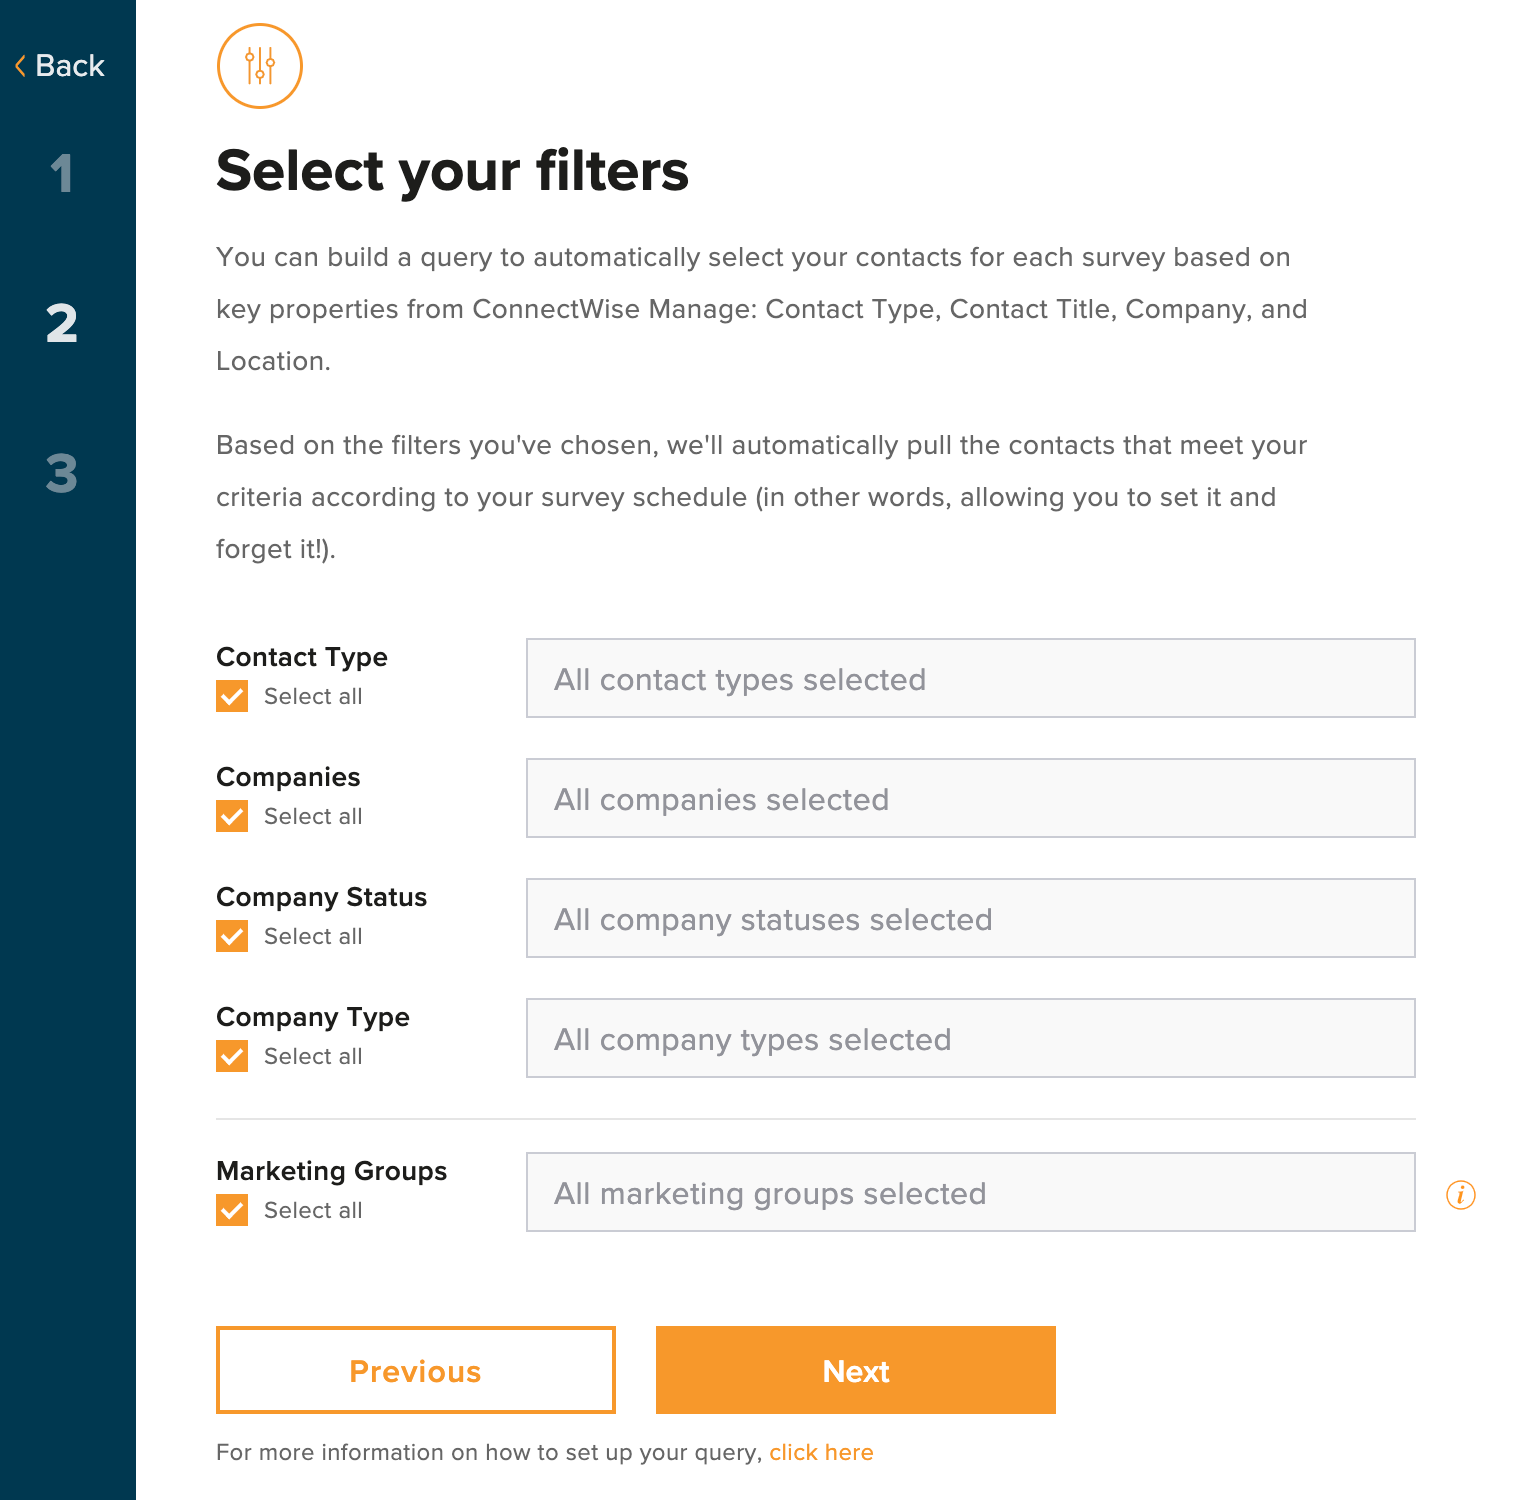The height and width of the screenshot is (1500, 1540).
Task: Open the contact types dropdown
Action: click(970, 678)
